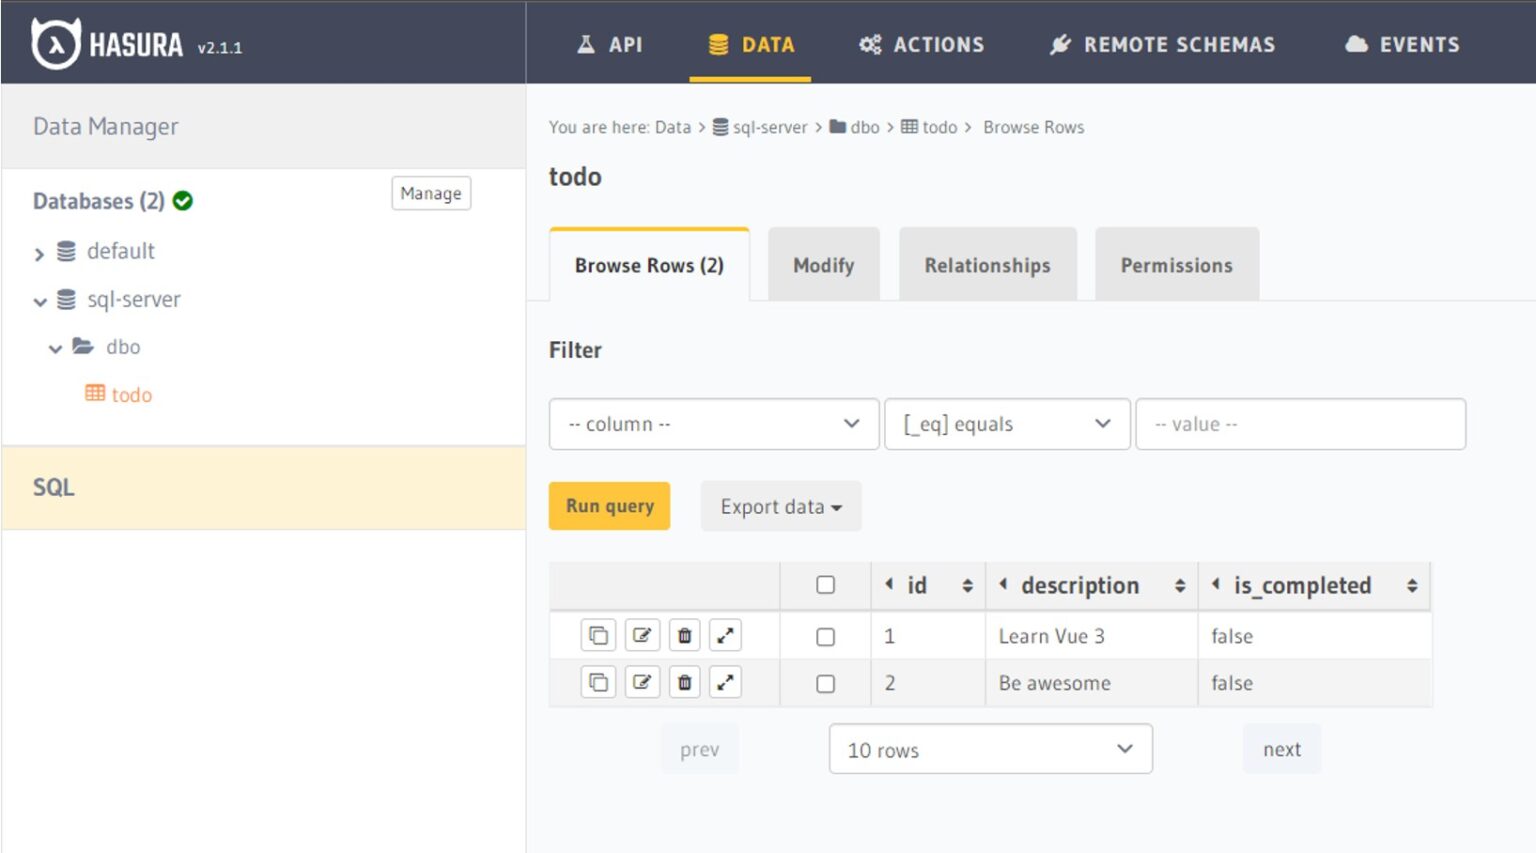Check the box for Learn Vue 3 row
The height and width of the screenshot is (853, 1536).
click(825, 637)
